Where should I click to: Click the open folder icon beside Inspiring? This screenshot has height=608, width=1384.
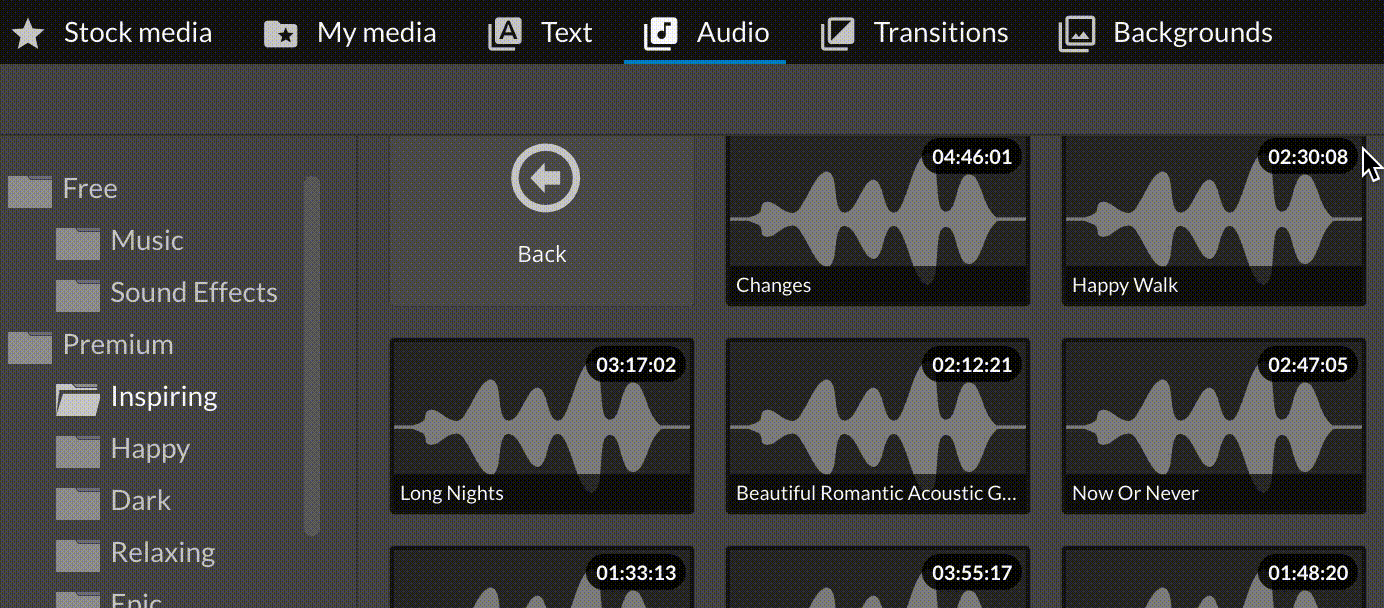tap(78, 398)
